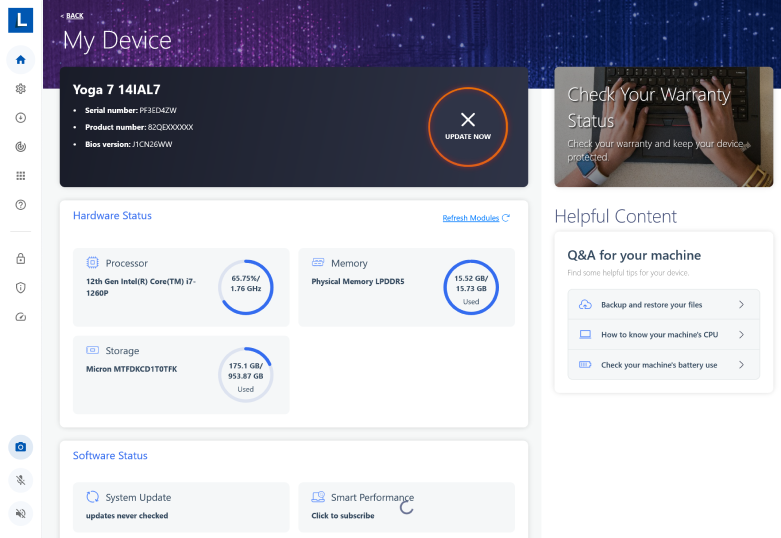Viewport: 781px width, 538px height.
Task: Open Check your machine's battery use
Action: [663, 365]
